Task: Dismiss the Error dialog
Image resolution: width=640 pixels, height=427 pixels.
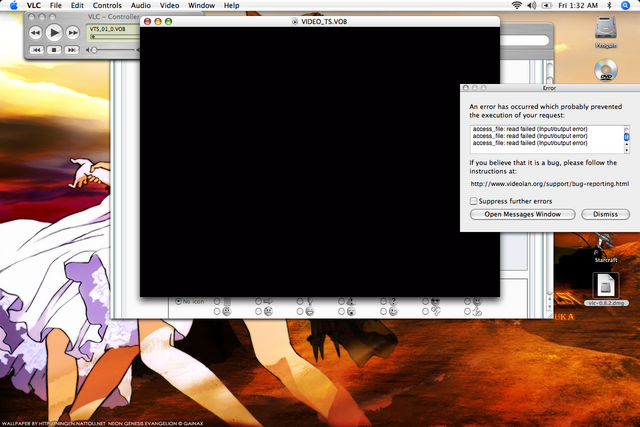Action: (x=605, y=214)
